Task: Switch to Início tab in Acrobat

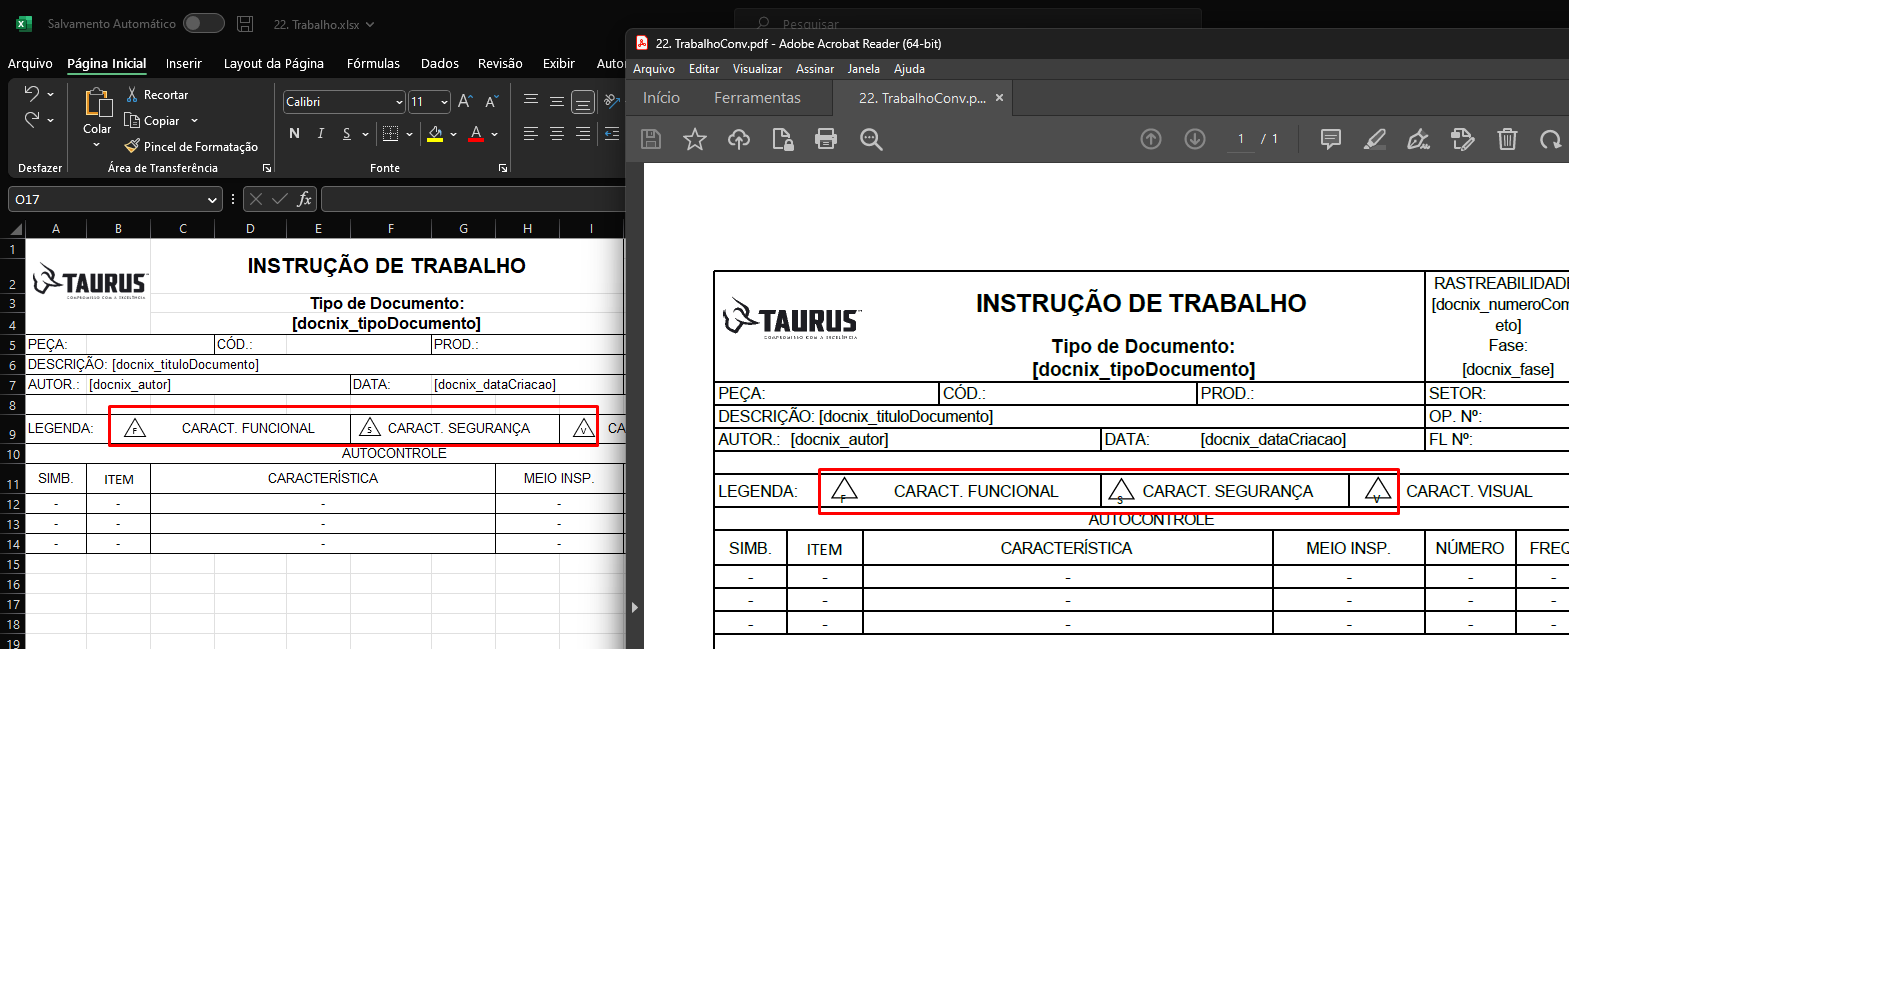Action: [x=661, y=98]
